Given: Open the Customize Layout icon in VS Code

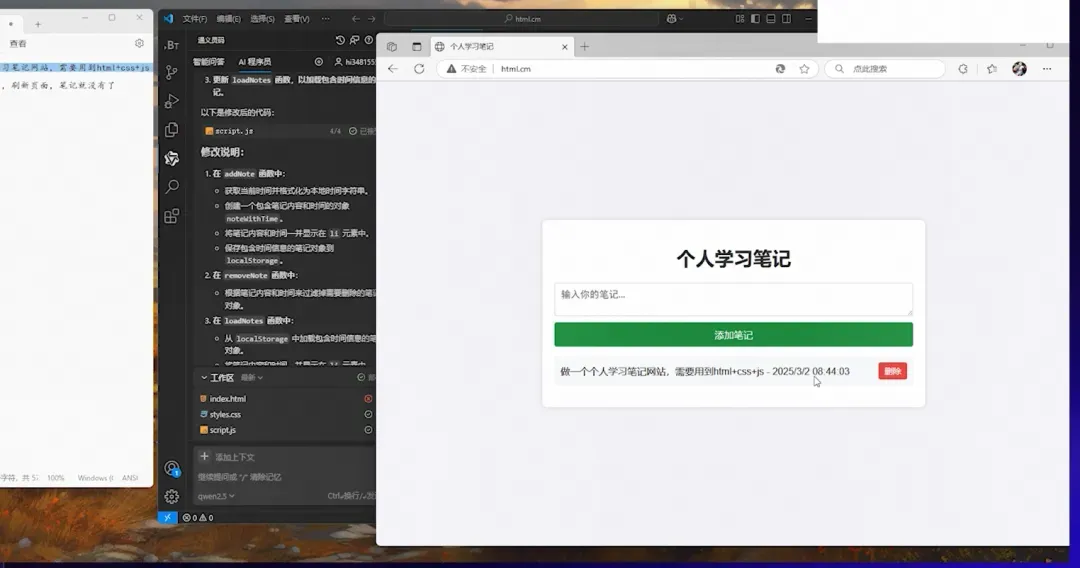Looking at the screenshot, I should 740,19.
